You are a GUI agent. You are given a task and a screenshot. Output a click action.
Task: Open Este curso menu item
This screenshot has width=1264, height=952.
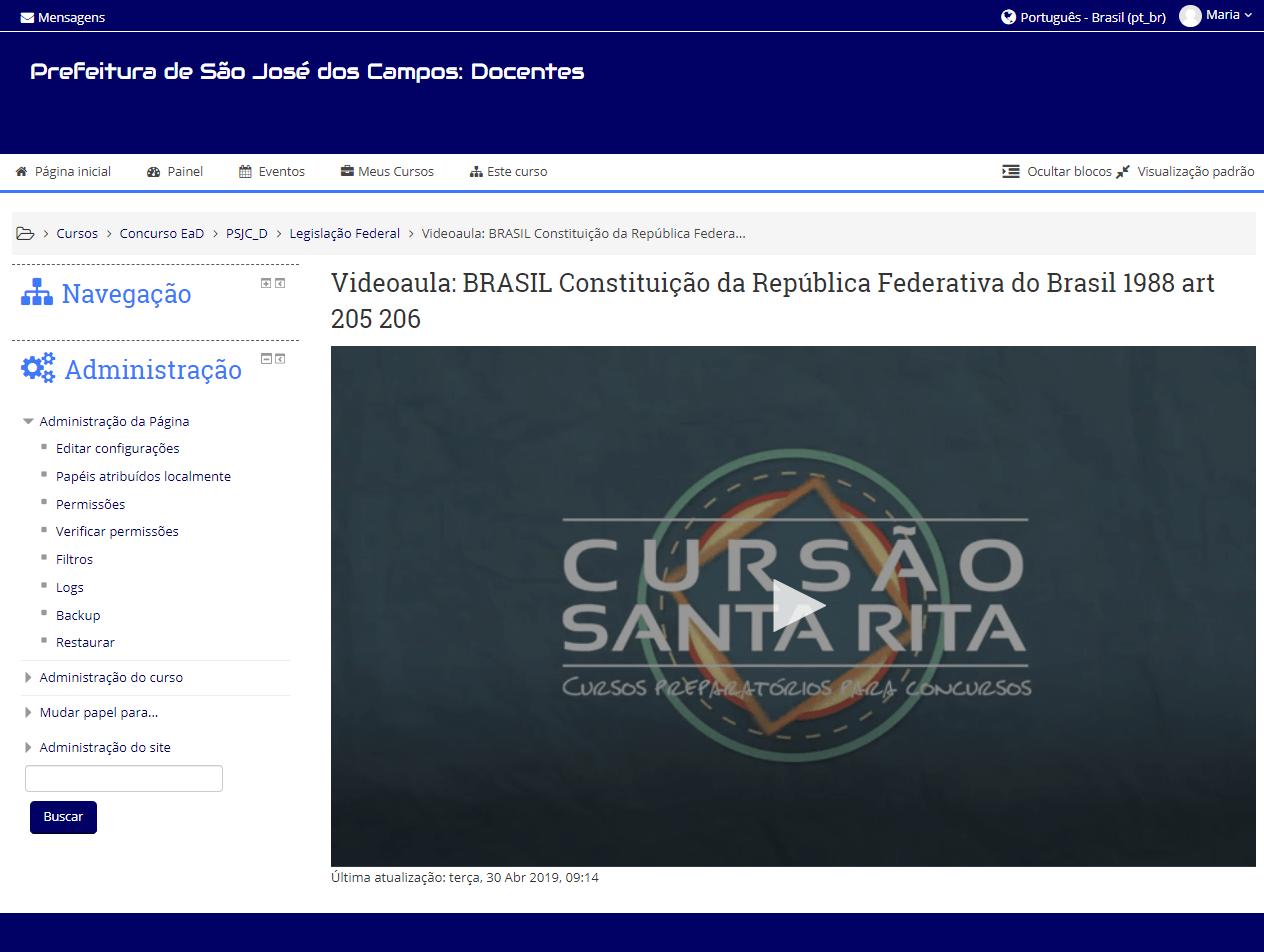point(517,171)
